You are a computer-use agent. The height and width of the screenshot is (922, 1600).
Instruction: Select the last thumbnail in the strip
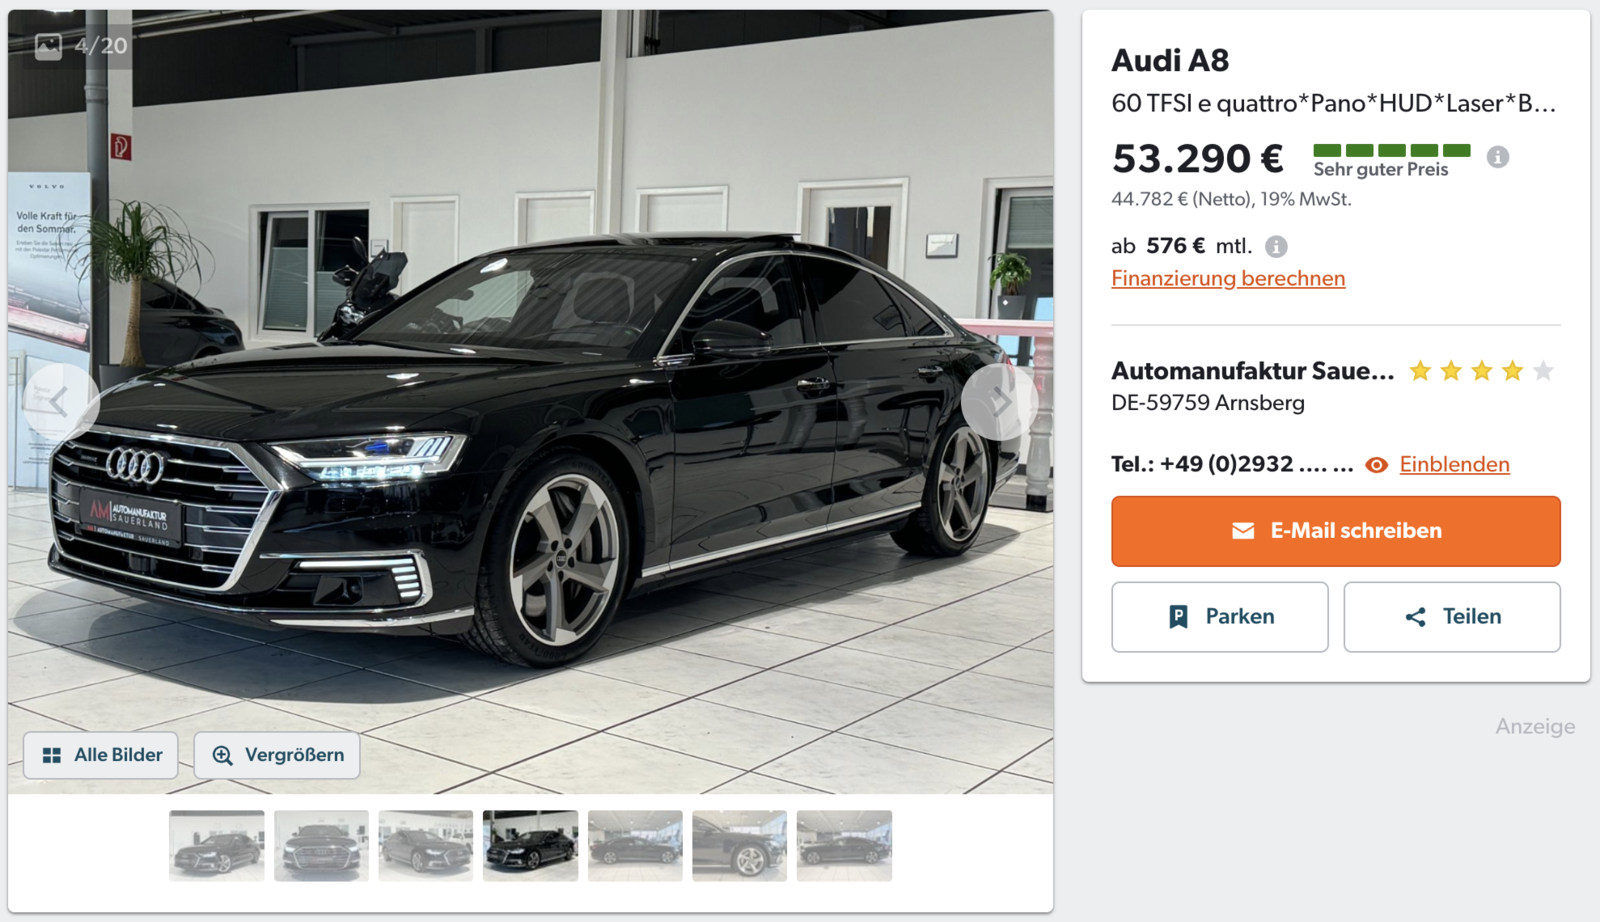click(844, 846)
